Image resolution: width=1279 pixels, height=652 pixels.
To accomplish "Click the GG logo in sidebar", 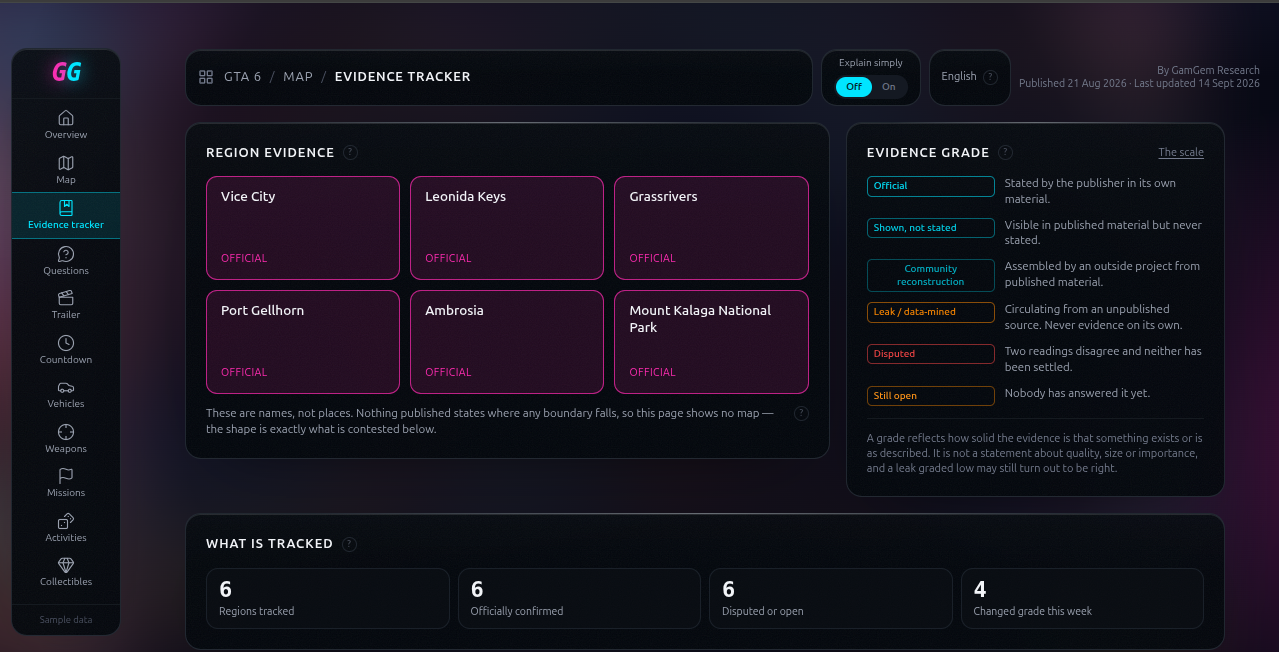I will click(x=66, y=72).
